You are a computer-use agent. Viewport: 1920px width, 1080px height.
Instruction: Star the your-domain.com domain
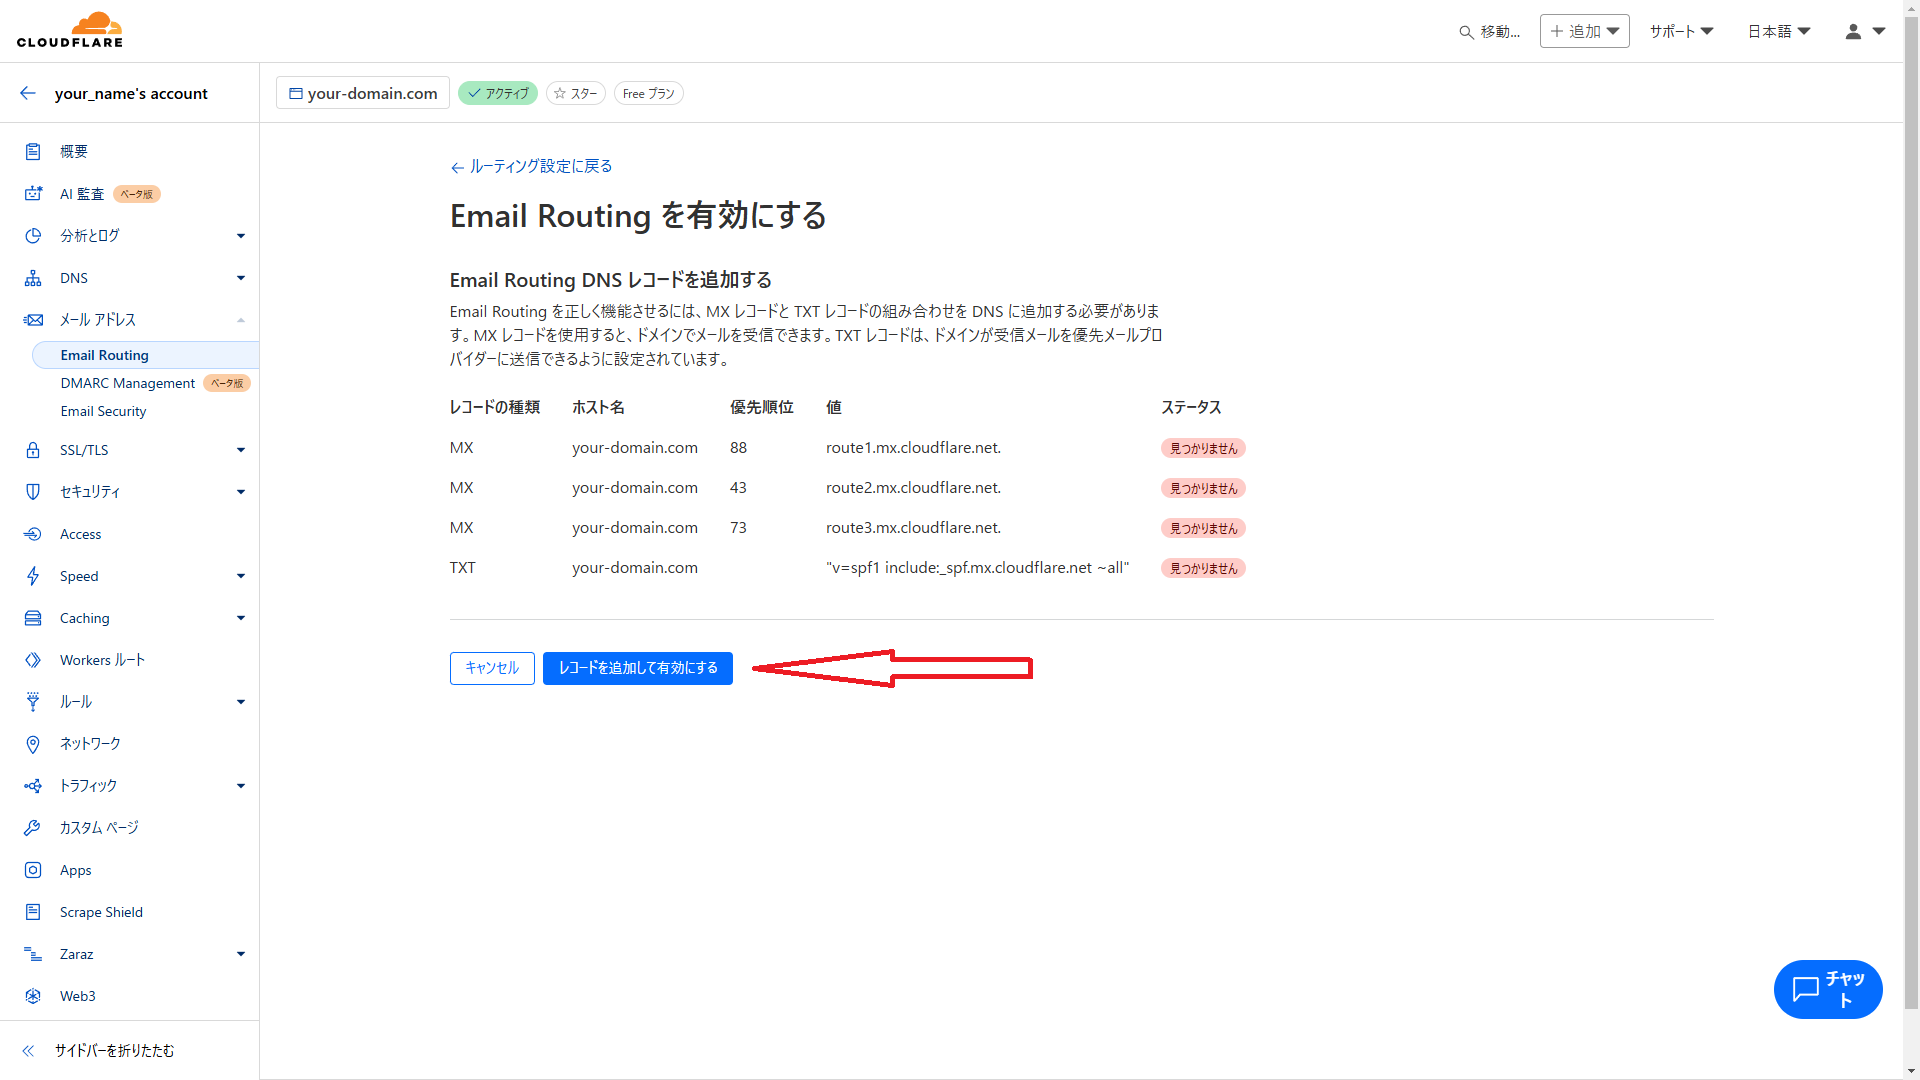(575, 93)
